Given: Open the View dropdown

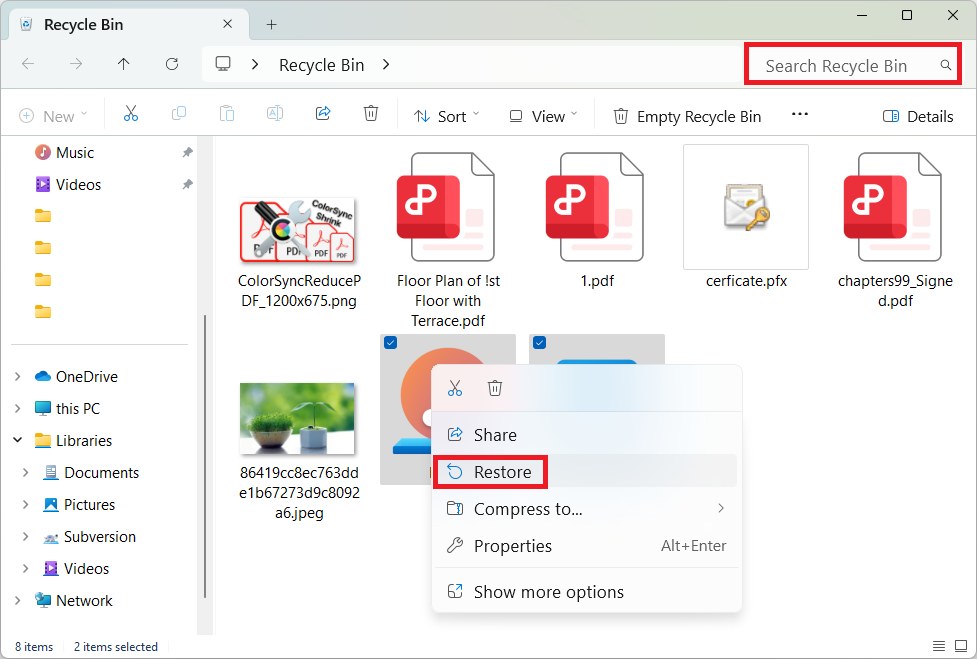Looking at the screenshot, I should click(x=542, y=116).
